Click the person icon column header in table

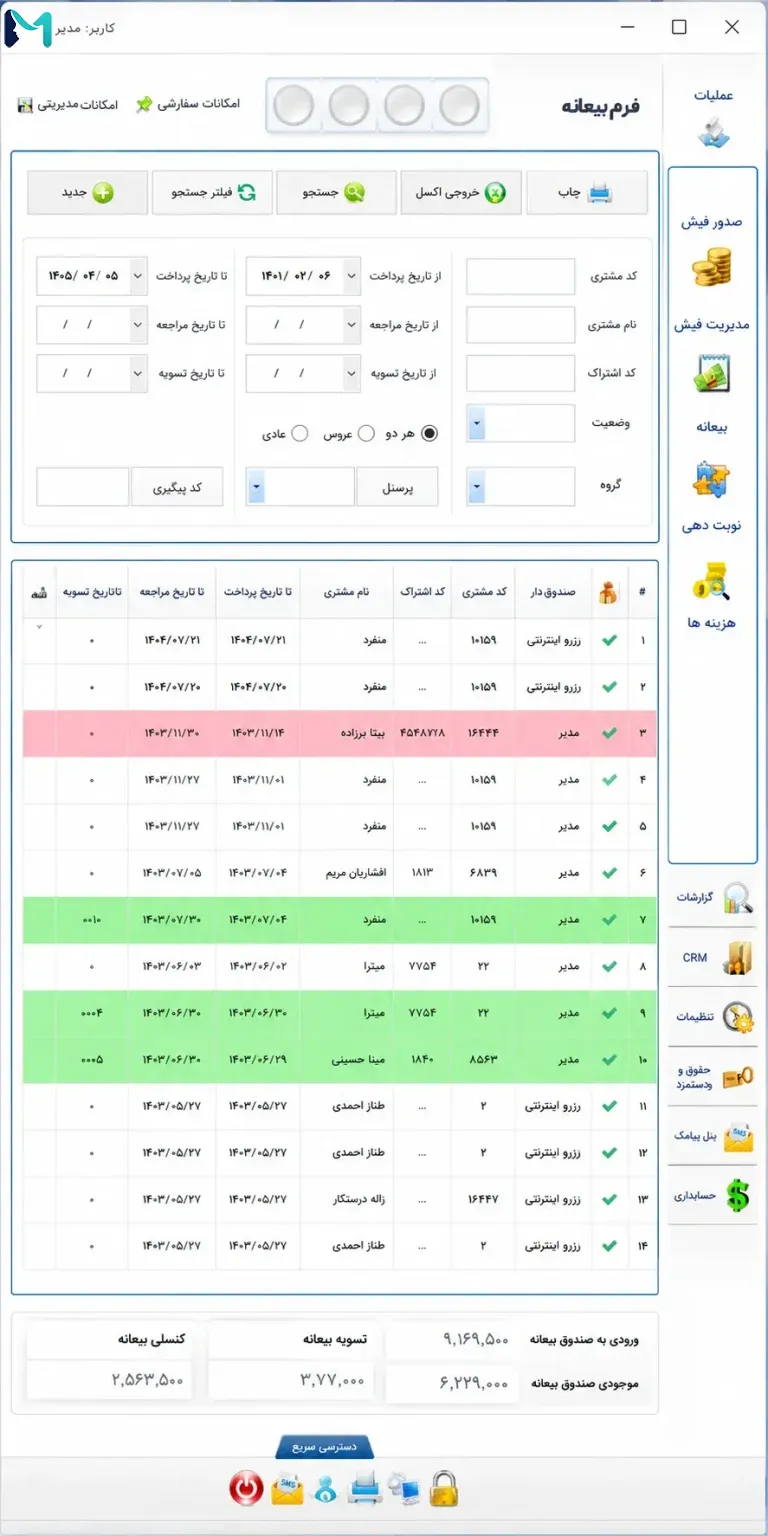tap(607, 593)
